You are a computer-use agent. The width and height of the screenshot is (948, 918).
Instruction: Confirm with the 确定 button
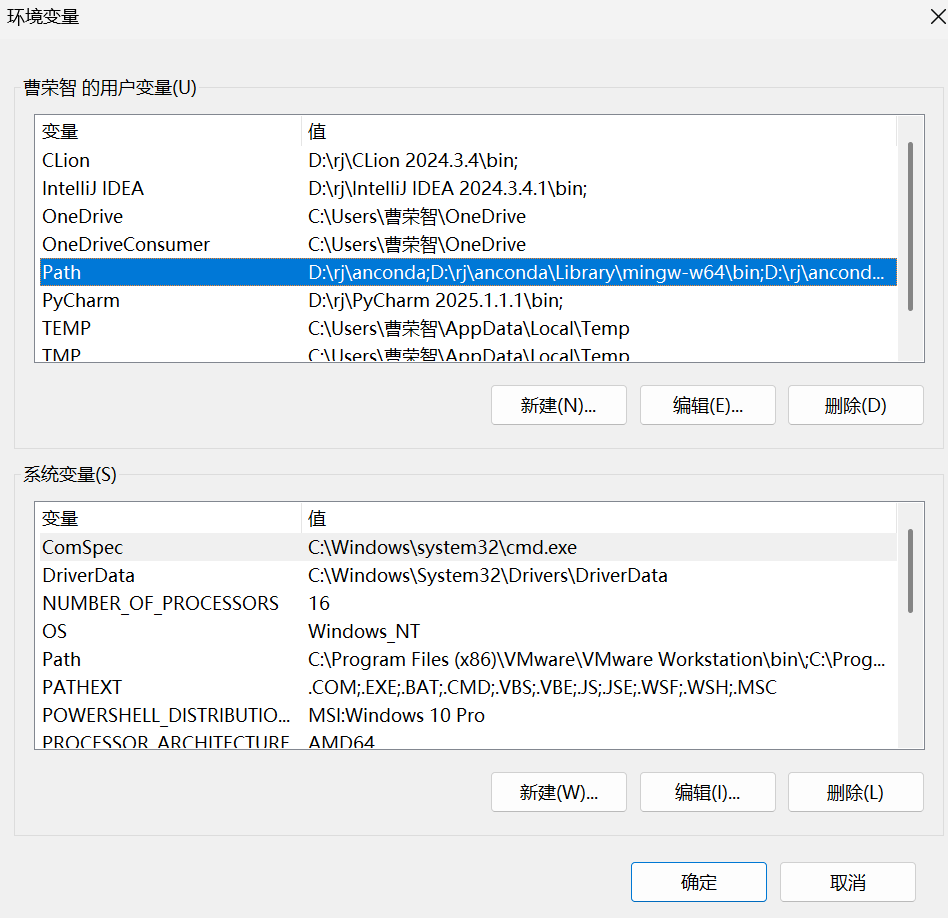699,882
